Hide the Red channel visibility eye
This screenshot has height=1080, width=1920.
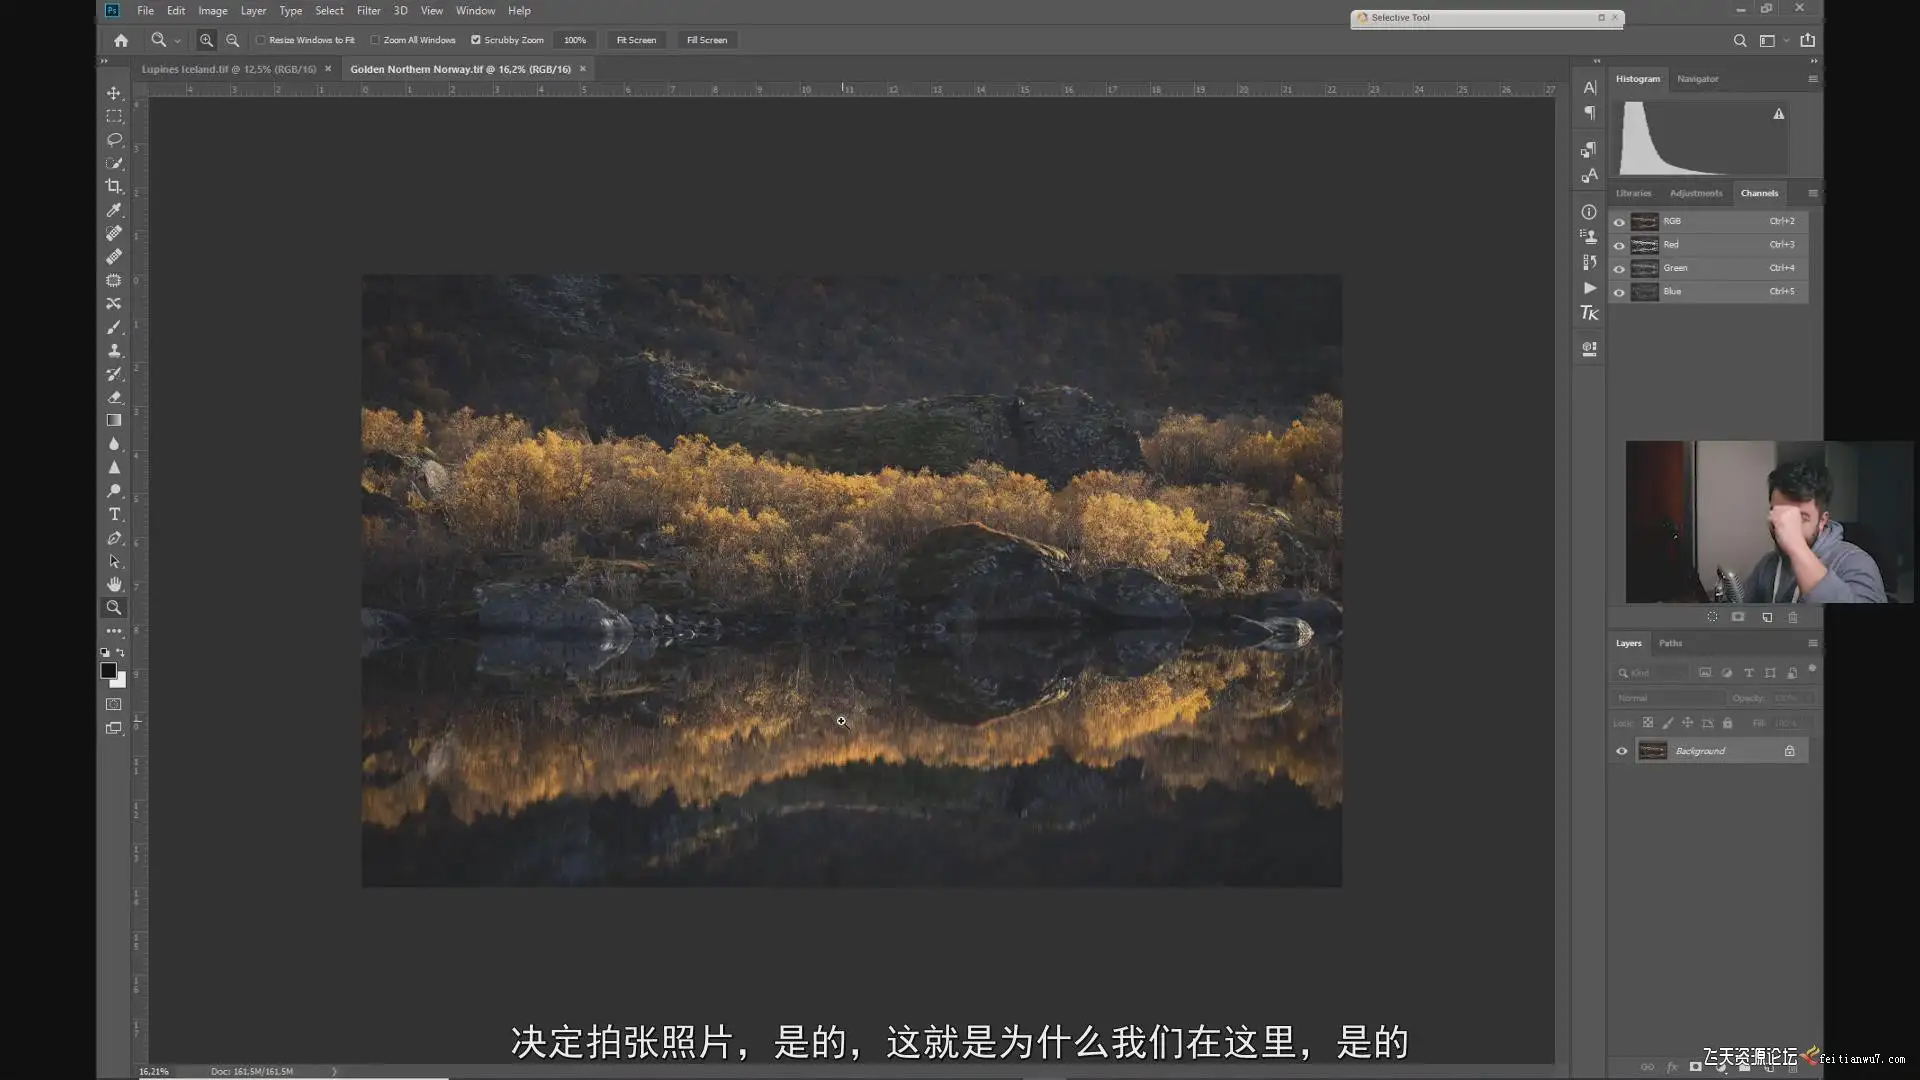click(x=1619, y=245)
